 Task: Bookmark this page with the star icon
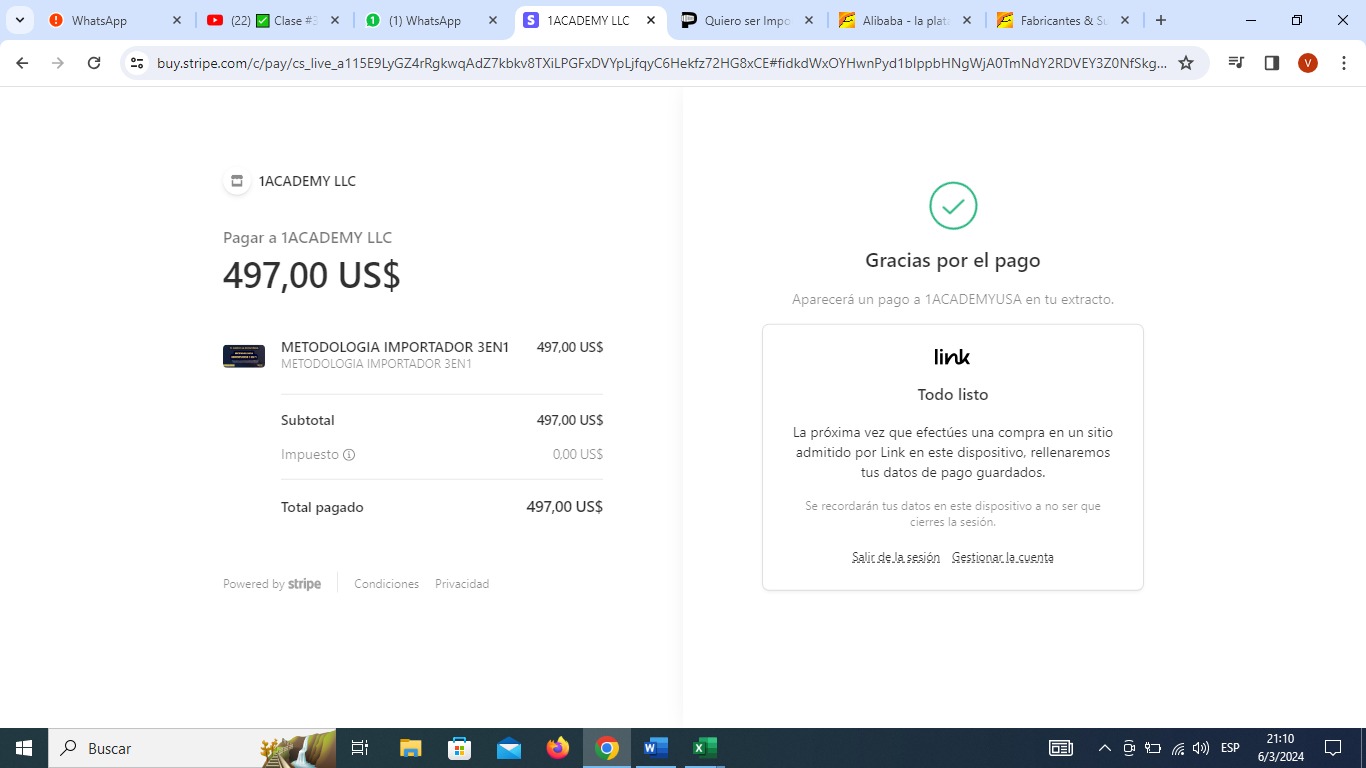(1186, 63)
